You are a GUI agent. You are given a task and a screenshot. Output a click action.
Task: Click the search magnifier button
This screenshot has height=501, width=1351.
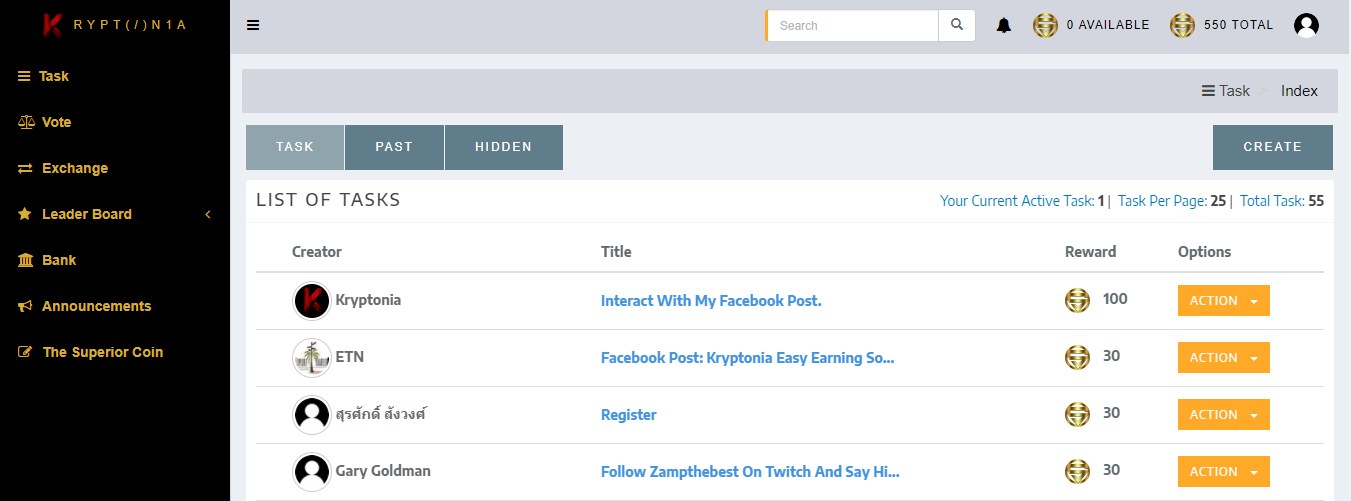(x=957, y=25)
